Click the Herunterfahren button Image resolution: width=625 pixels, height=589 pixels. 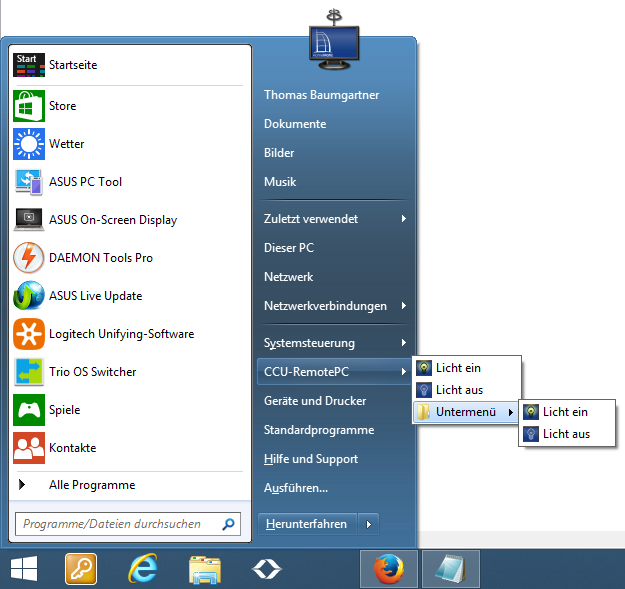pyautogui.click(x=307, y=524)
